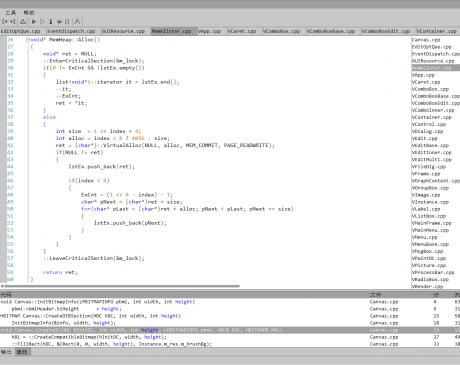Collapse the MemHeap::Alloc function fold marker

[x=28, y=40]
